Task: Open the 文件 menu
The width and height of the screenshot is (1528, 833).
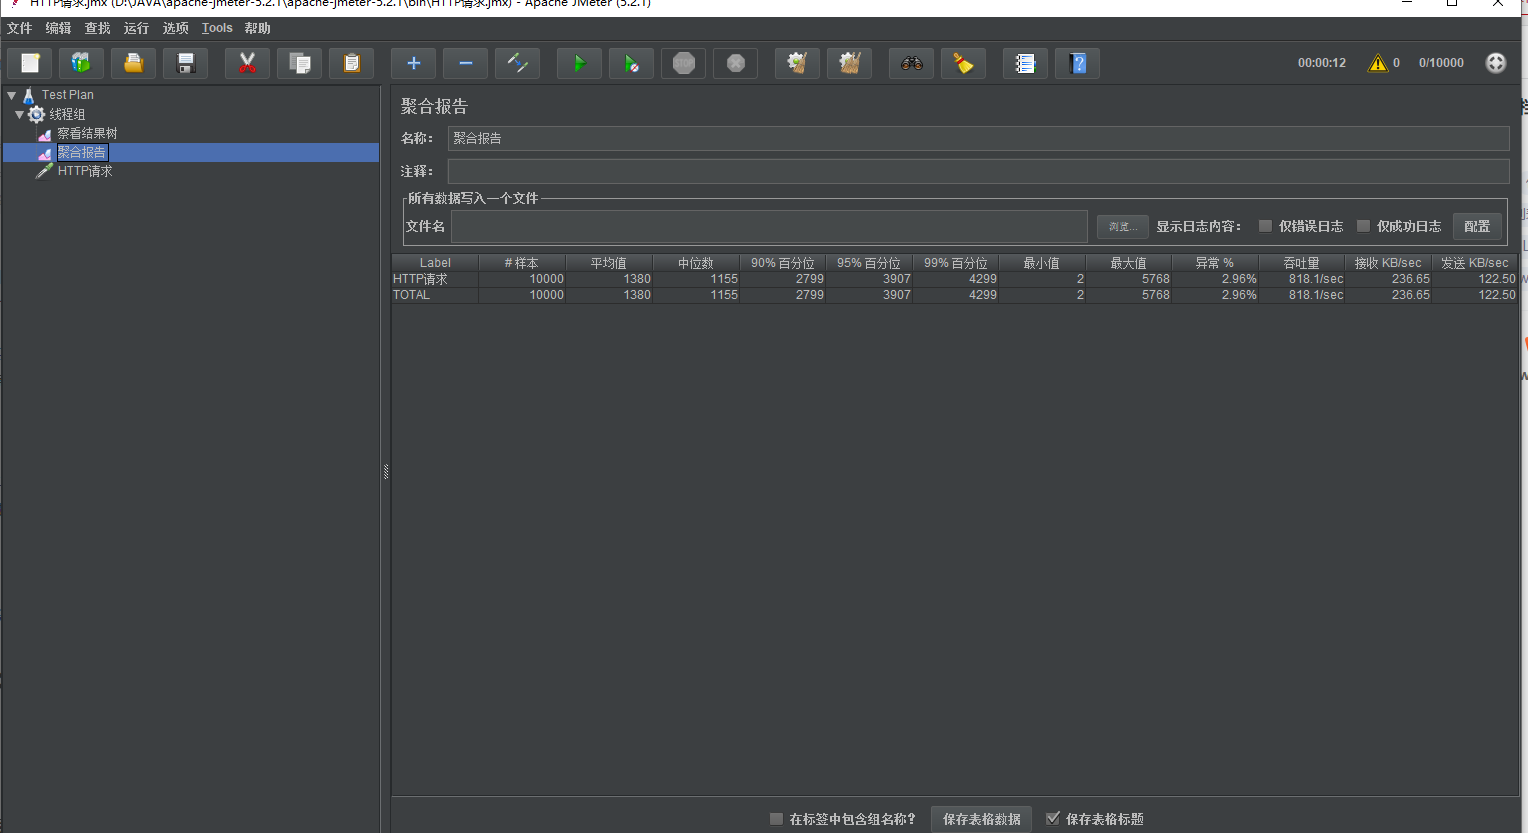Action: (20, 28)
